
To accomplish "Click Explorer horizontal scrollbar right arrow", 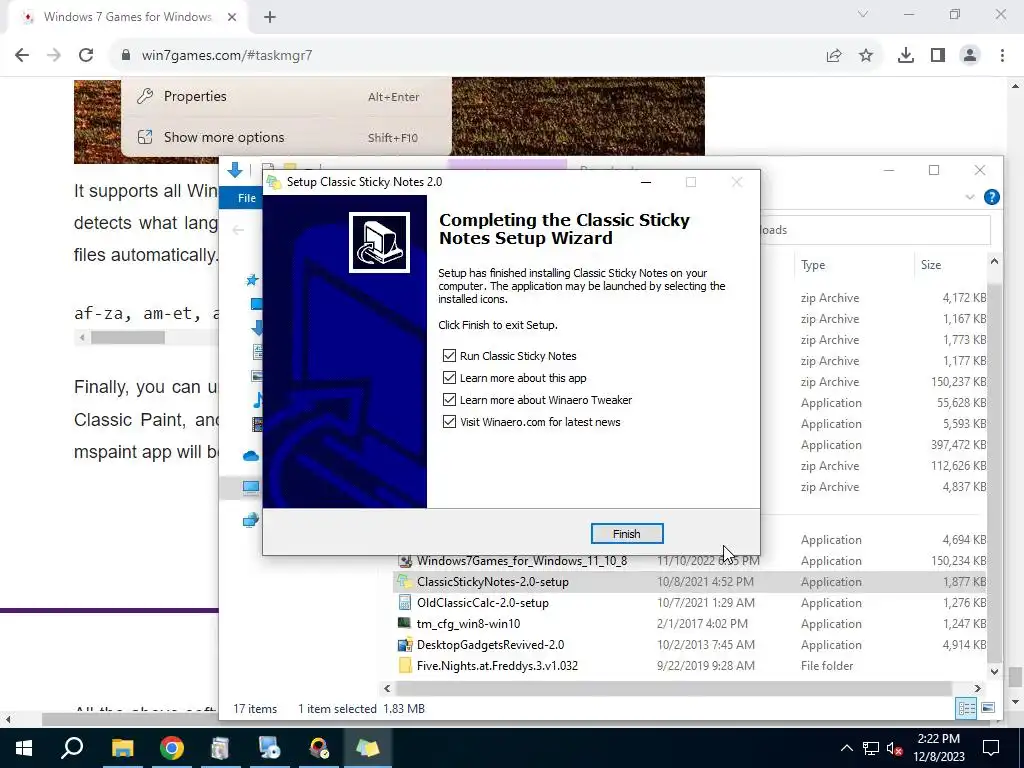I will click(x=978, y=688).
